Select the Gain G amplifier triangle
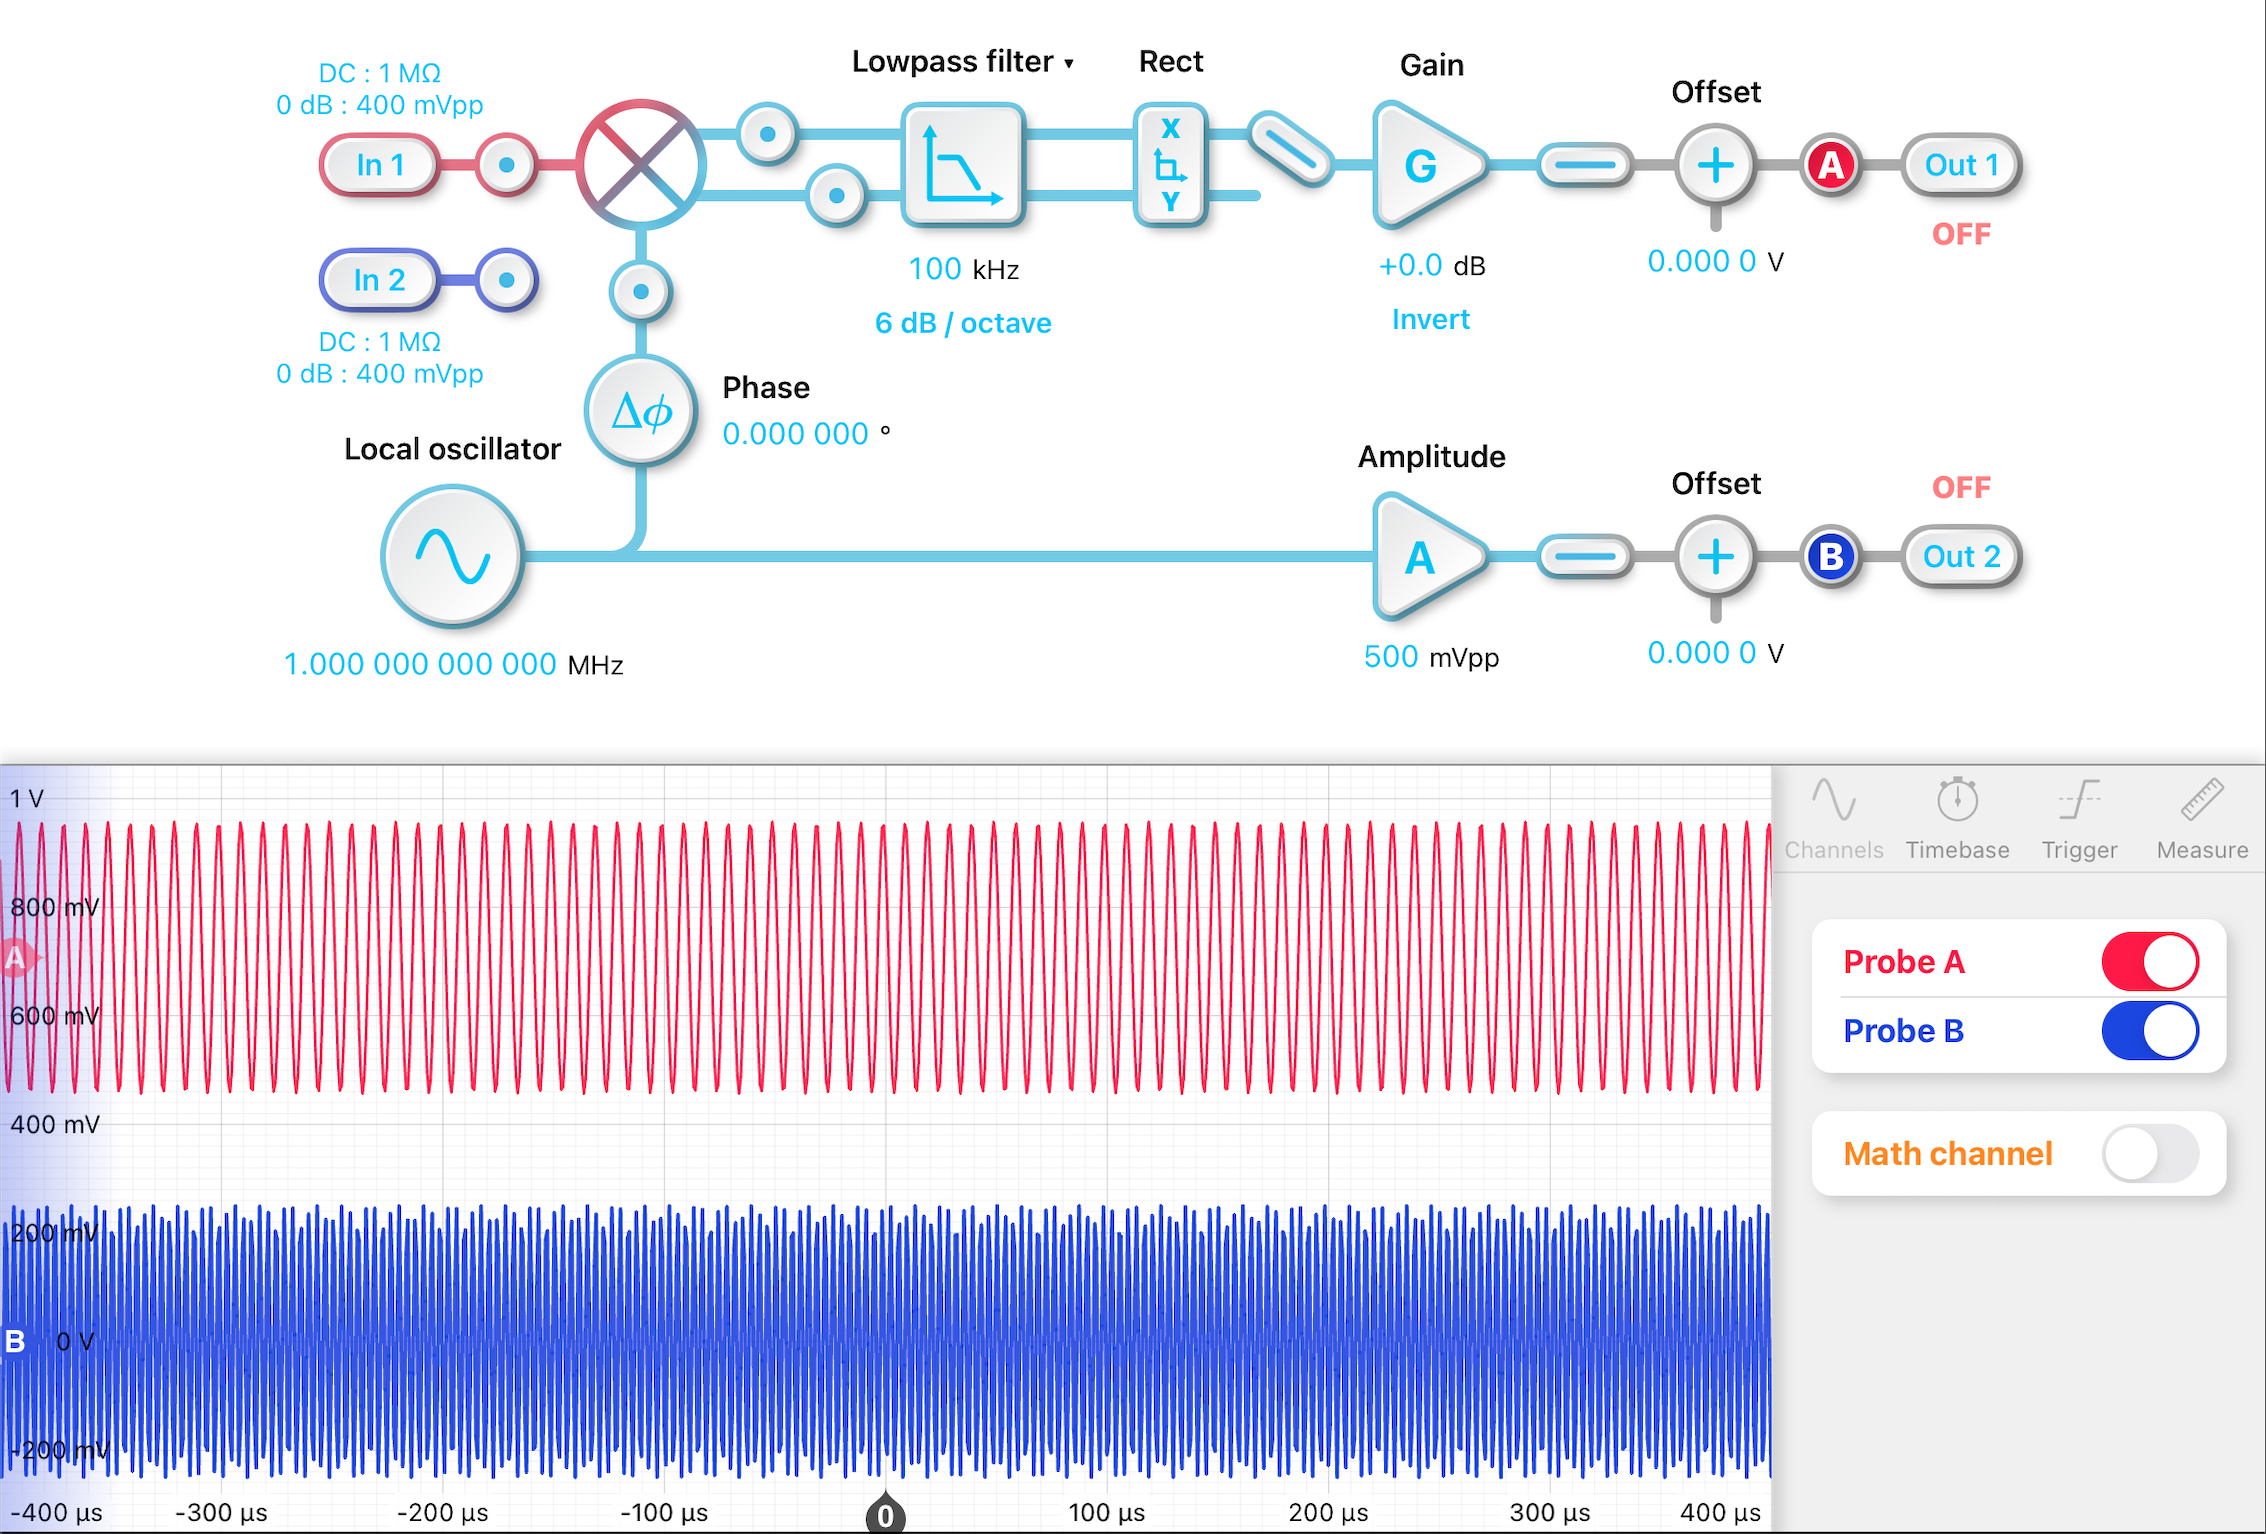Viewport: 2266px width, 1534px height. pyautogui.click(x=1430, y=164)
